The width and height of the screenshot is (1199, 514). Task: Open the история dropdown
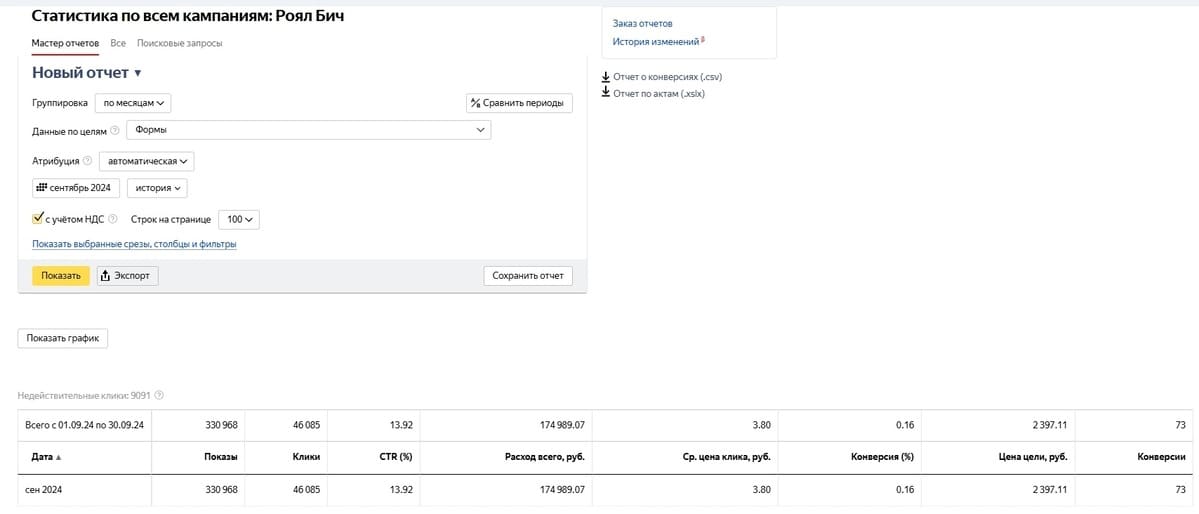(x=157, y=187)
